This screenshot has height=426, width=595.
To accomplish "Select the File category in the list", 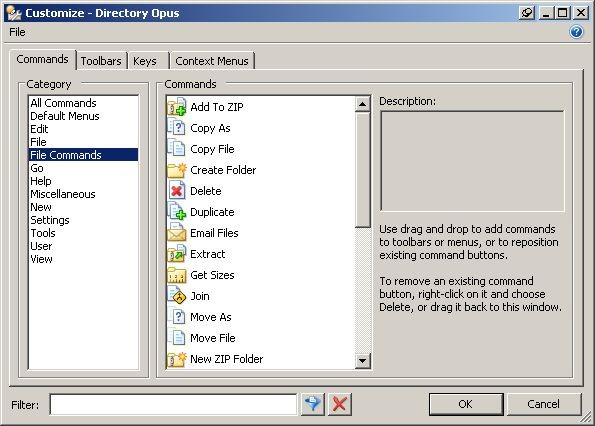I will click(x=38, y=142).
